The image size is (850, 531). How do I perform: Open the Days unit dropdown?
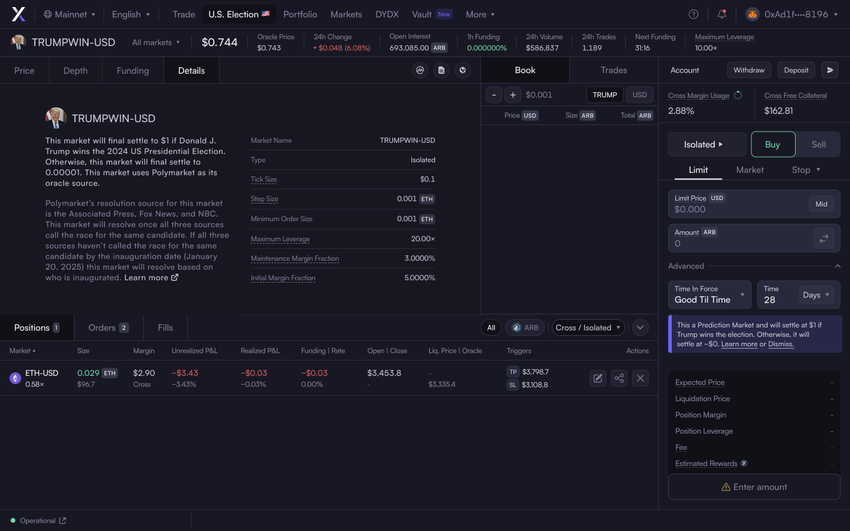816,295
